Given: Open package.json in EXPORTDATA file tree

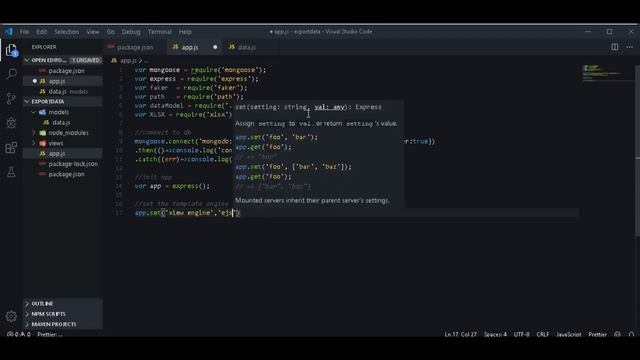Looking at the screenshot, I should pos(62,174).
